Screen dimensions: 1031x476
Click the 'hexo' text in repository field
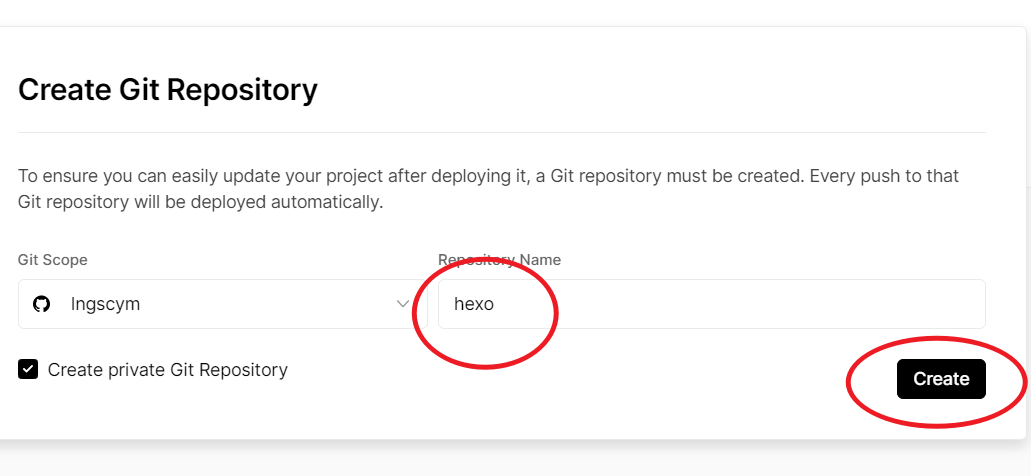[473, 304]
